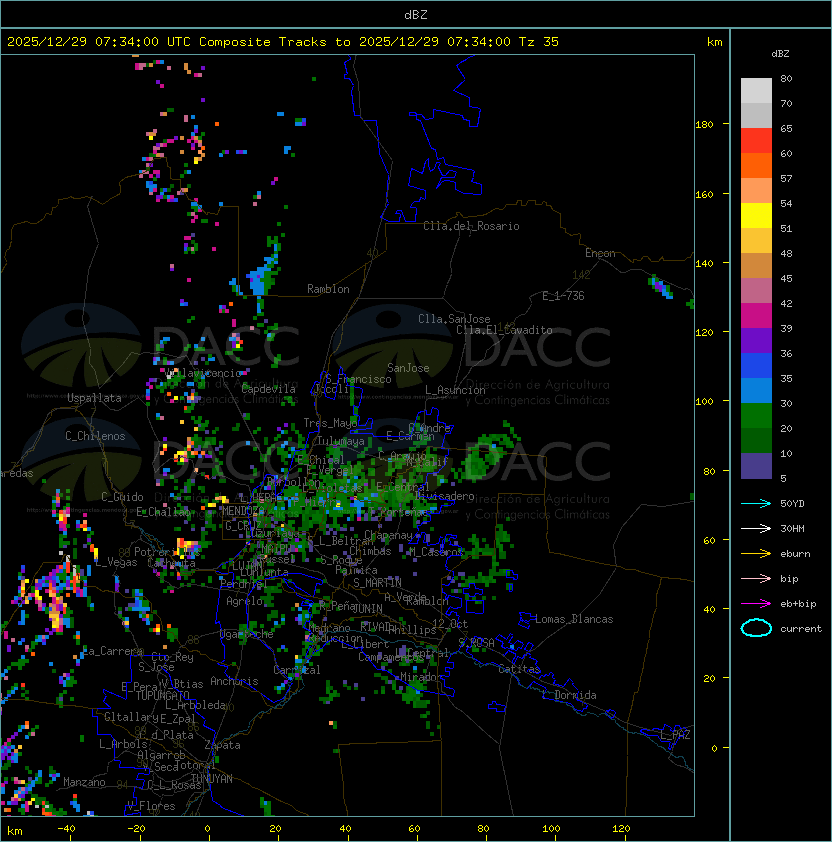
Task: Select the dark orange swatch below 60 dBZ
Action: click(x=756, y=165)
